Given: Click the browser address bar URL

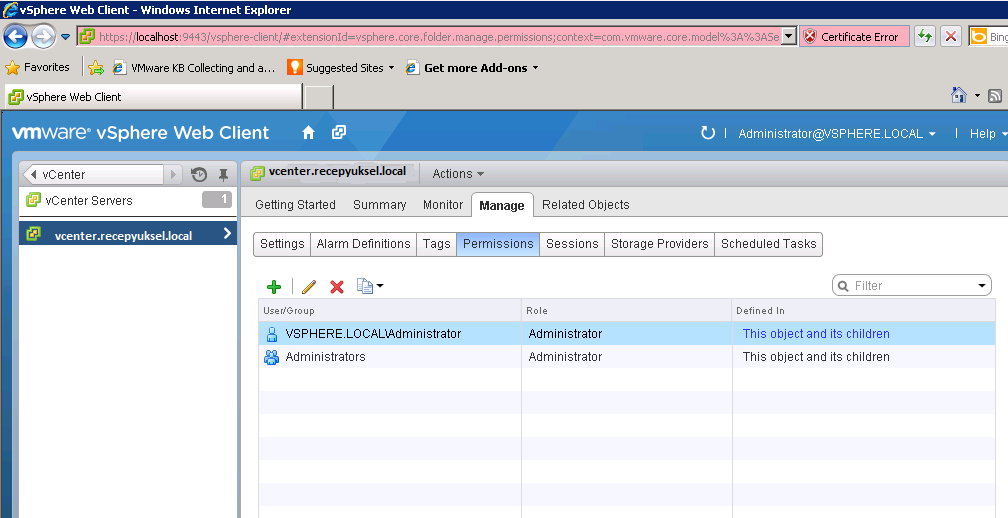Looking at the screenshot, I should (438, 37).
